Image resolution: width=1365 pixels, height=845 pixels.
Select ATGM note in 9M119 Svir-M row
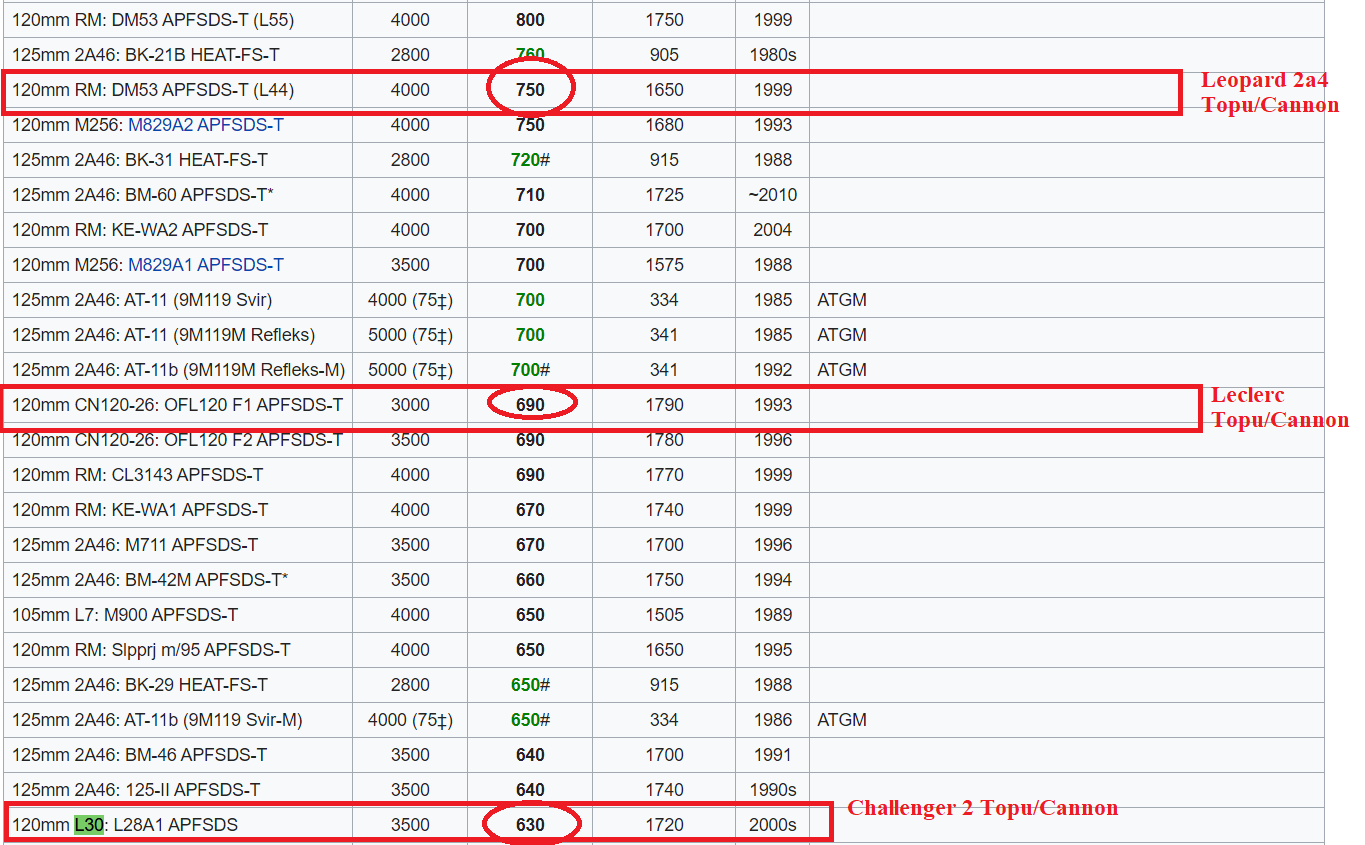click(x=842, y=720)
